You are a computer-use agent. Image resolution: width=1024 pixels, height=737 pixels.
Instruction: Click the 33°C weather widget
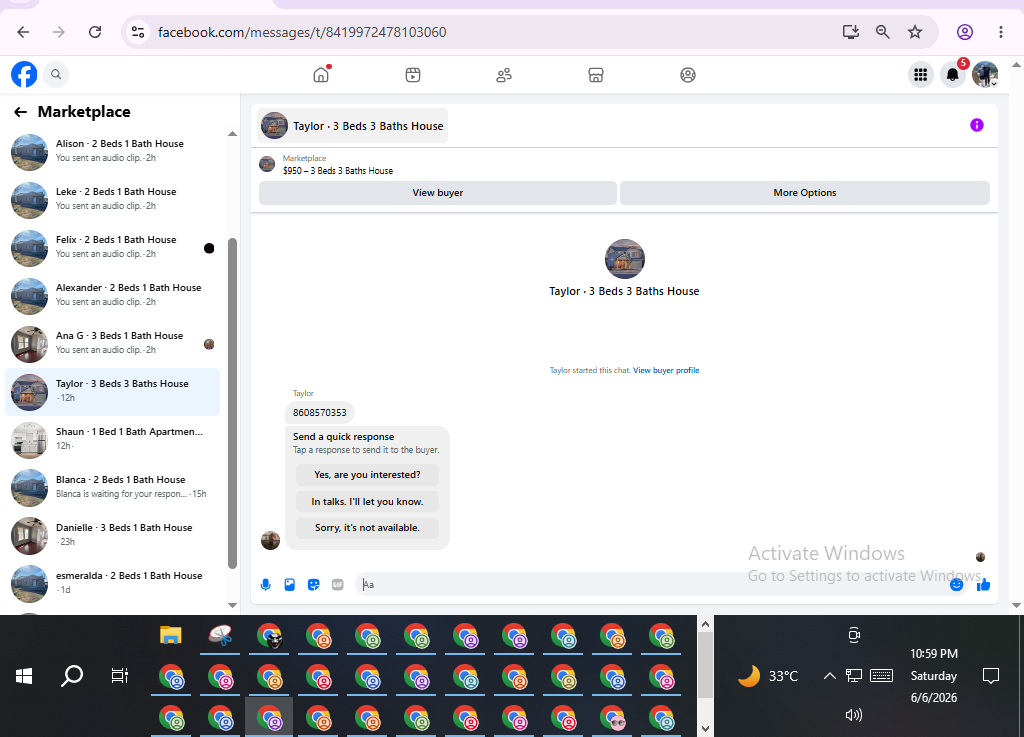coord(768,676)
